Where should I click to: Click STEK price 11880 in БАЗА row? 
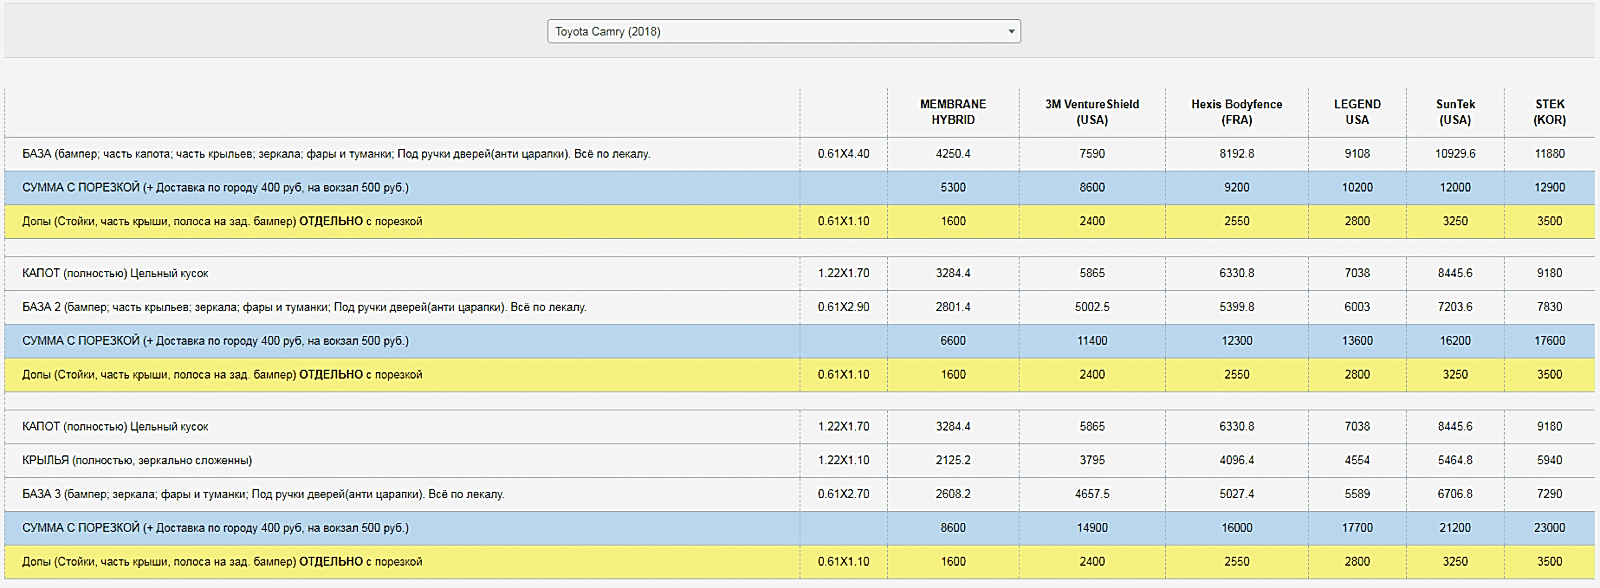click(x=1550, y=154)
